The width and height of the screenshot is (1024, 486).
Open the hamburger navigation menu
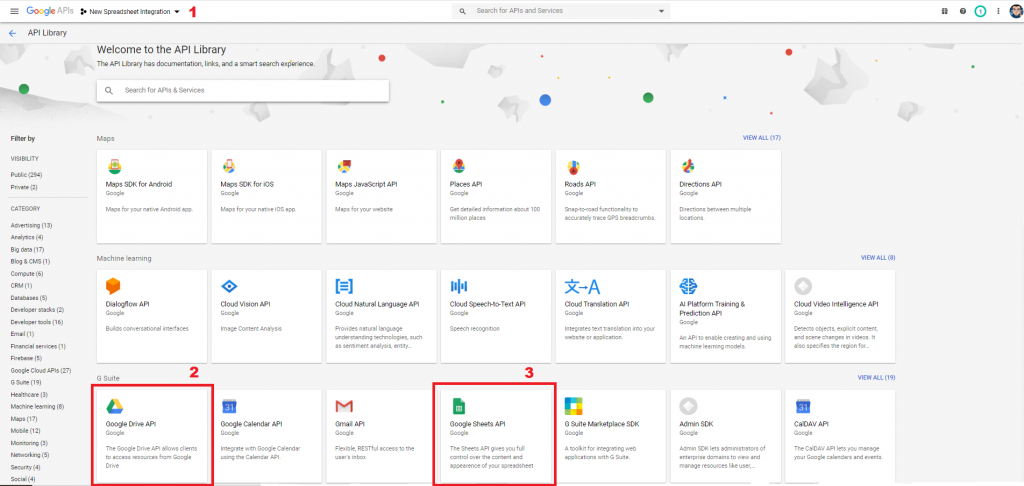pos(14,11)
